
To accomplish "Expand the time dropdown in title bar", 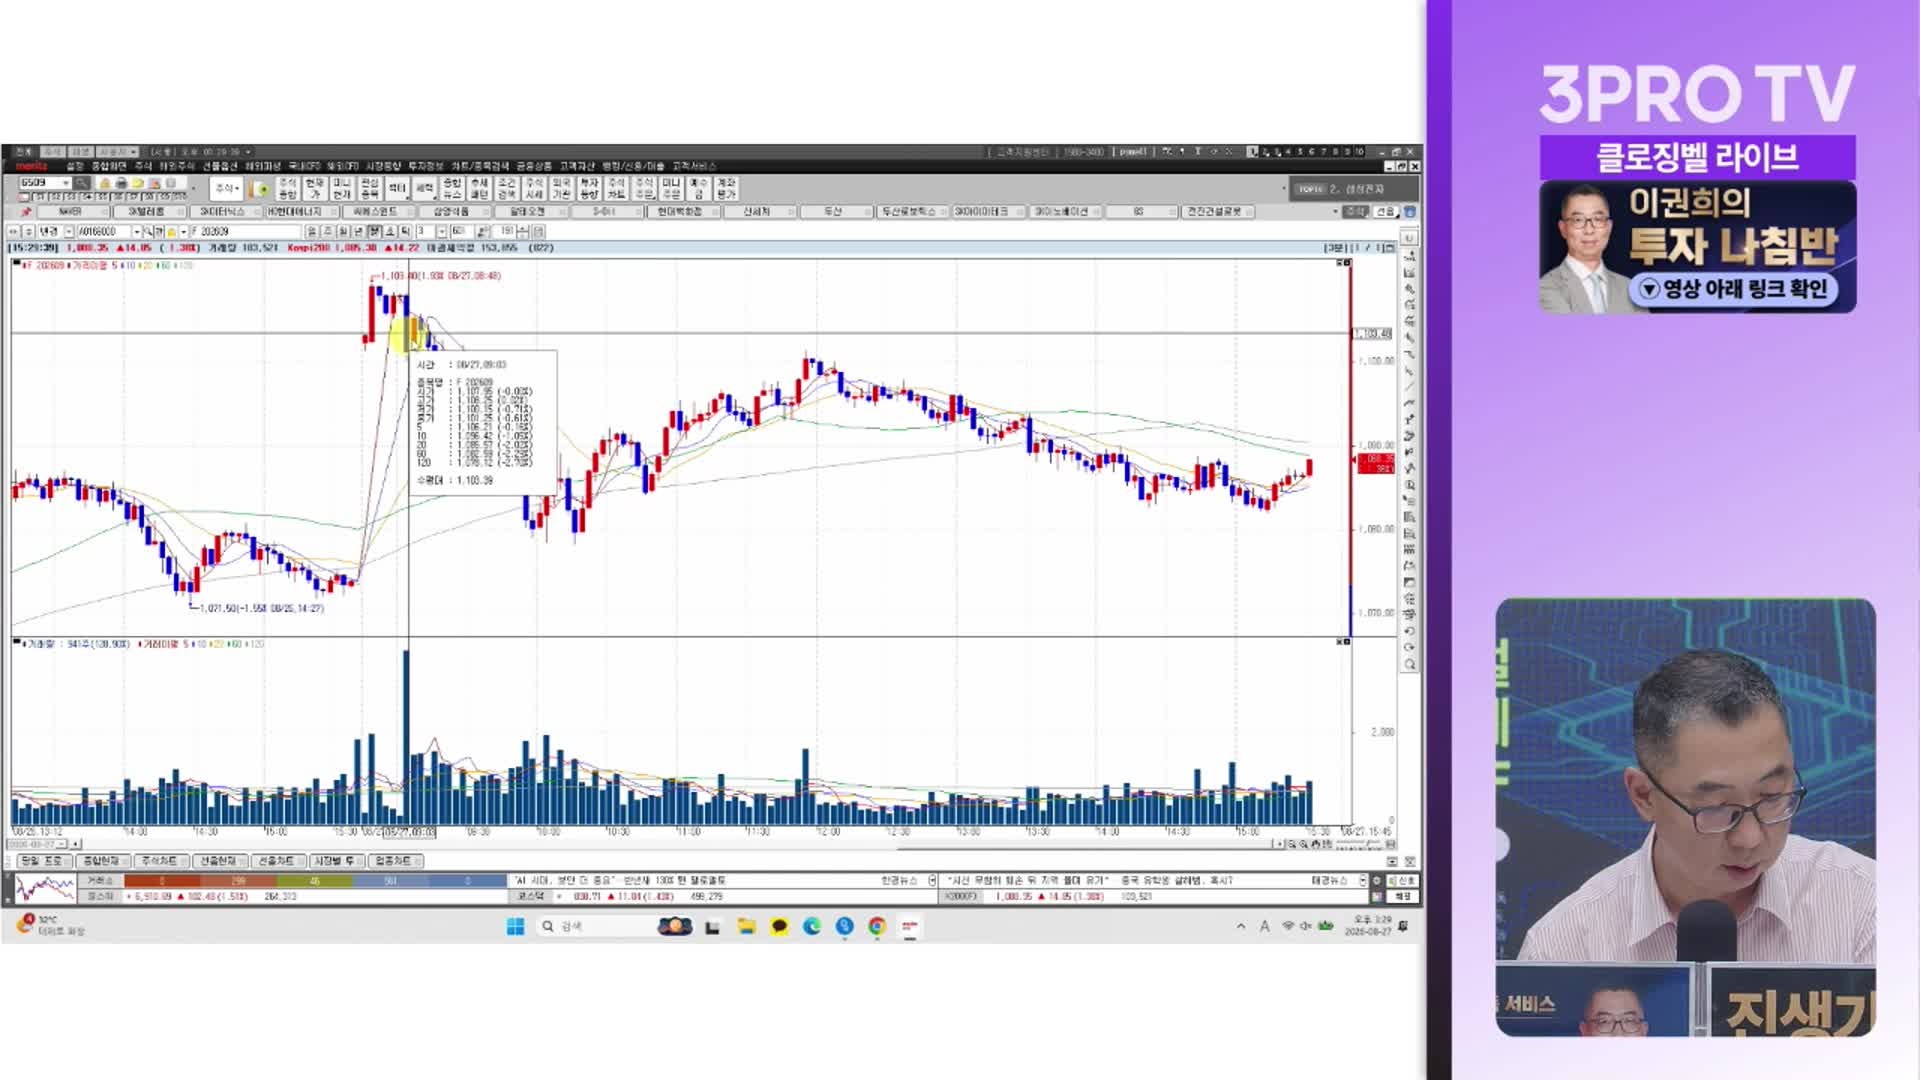I will (248, 152).
